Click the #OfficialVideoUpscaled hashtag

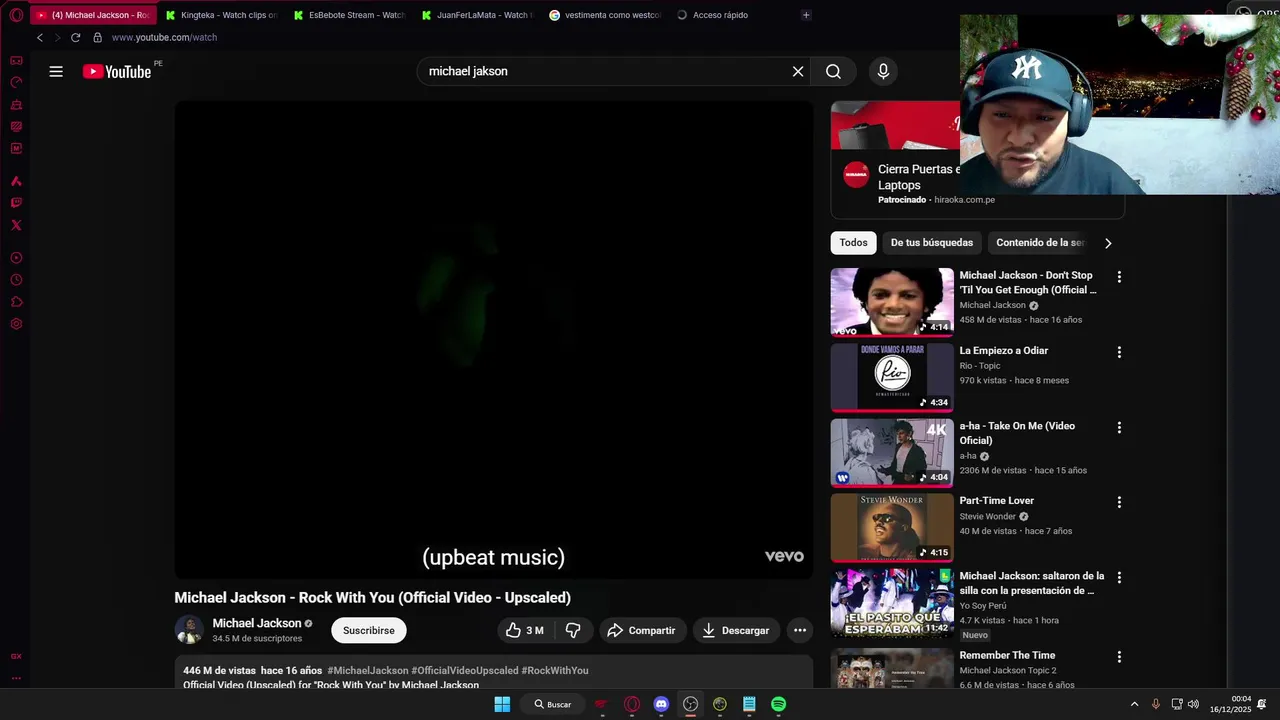pyautogui.click(x=465, y=670)
